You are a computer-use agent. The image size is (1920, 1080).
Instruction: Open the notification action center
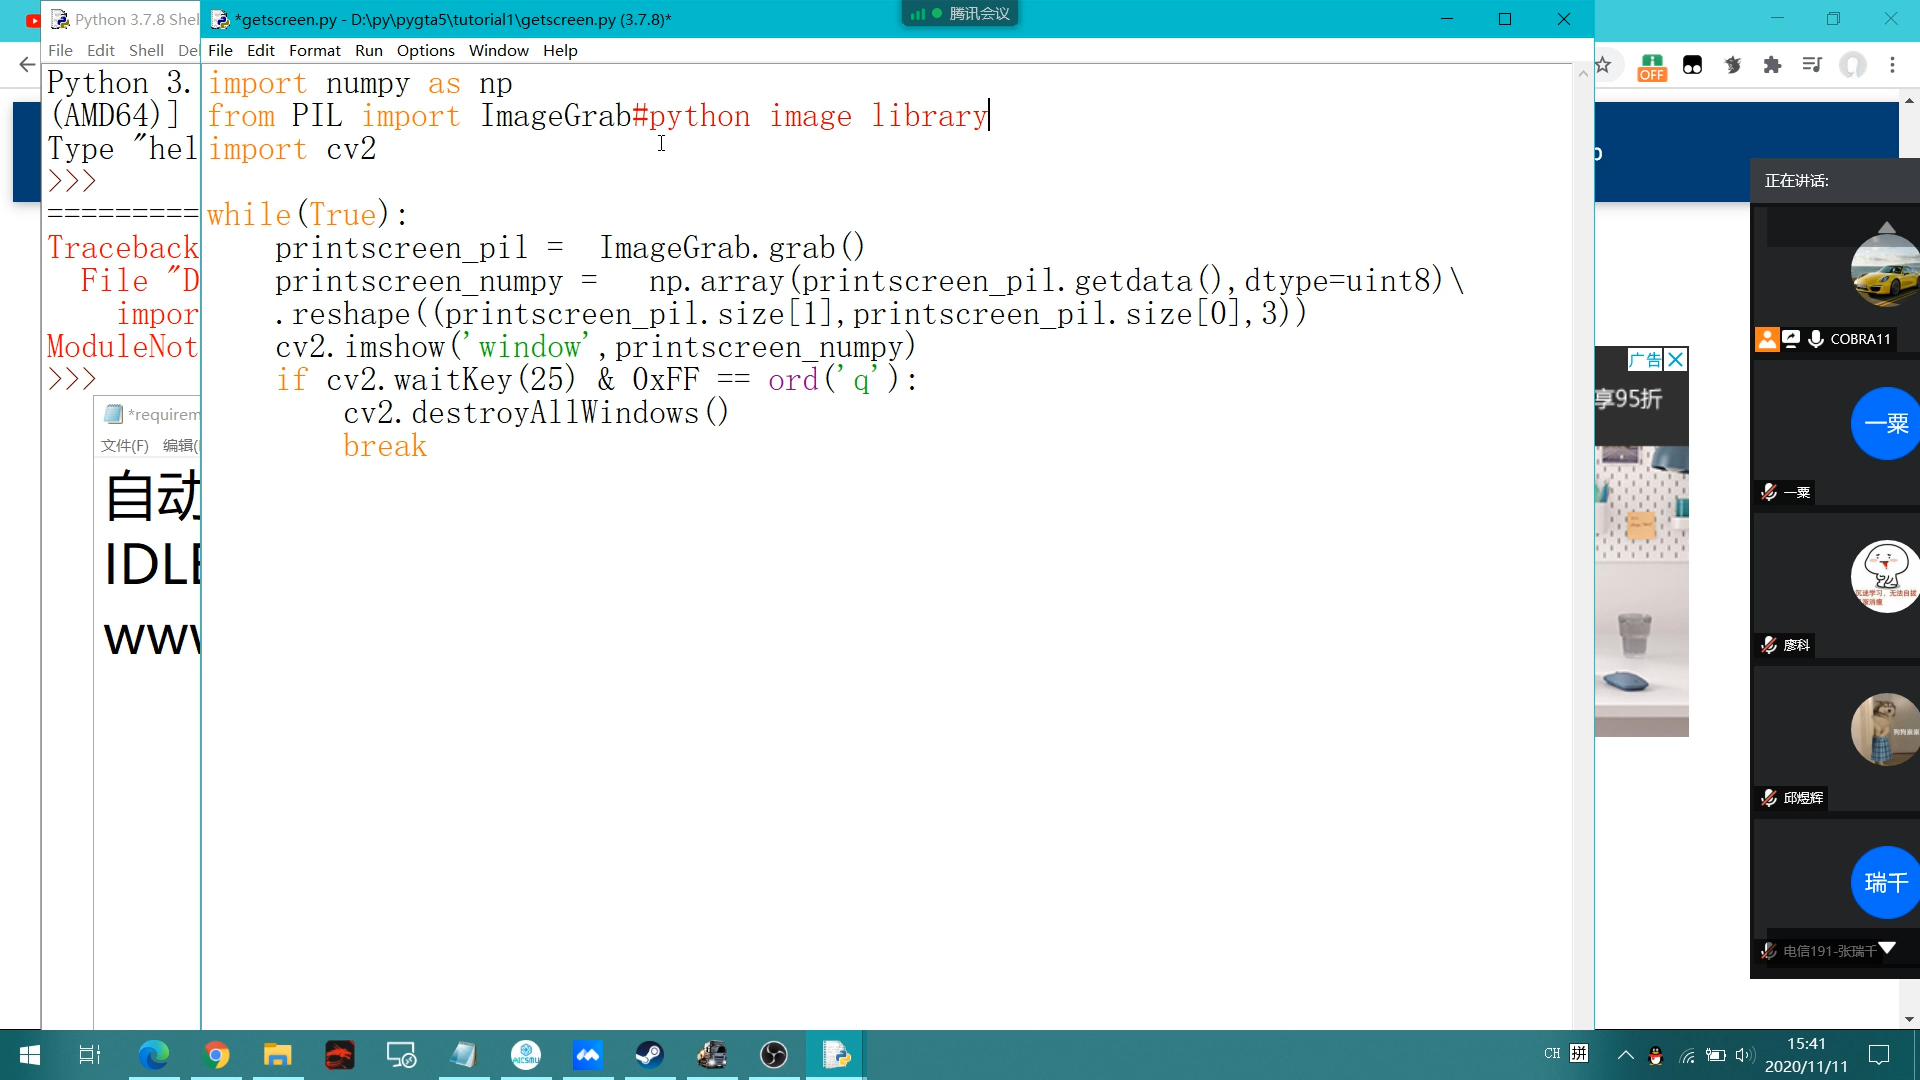point(1879,1055)
